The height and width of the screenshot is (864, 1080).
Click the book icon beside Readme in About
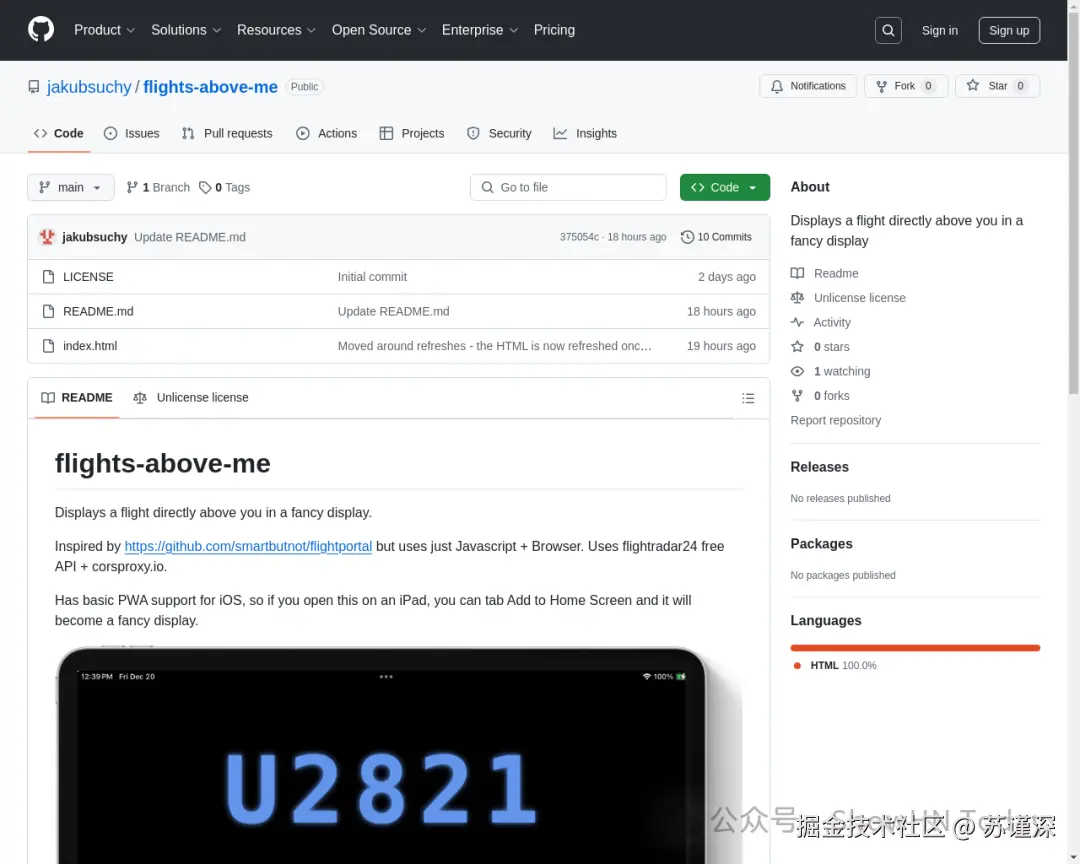point(797,274)
